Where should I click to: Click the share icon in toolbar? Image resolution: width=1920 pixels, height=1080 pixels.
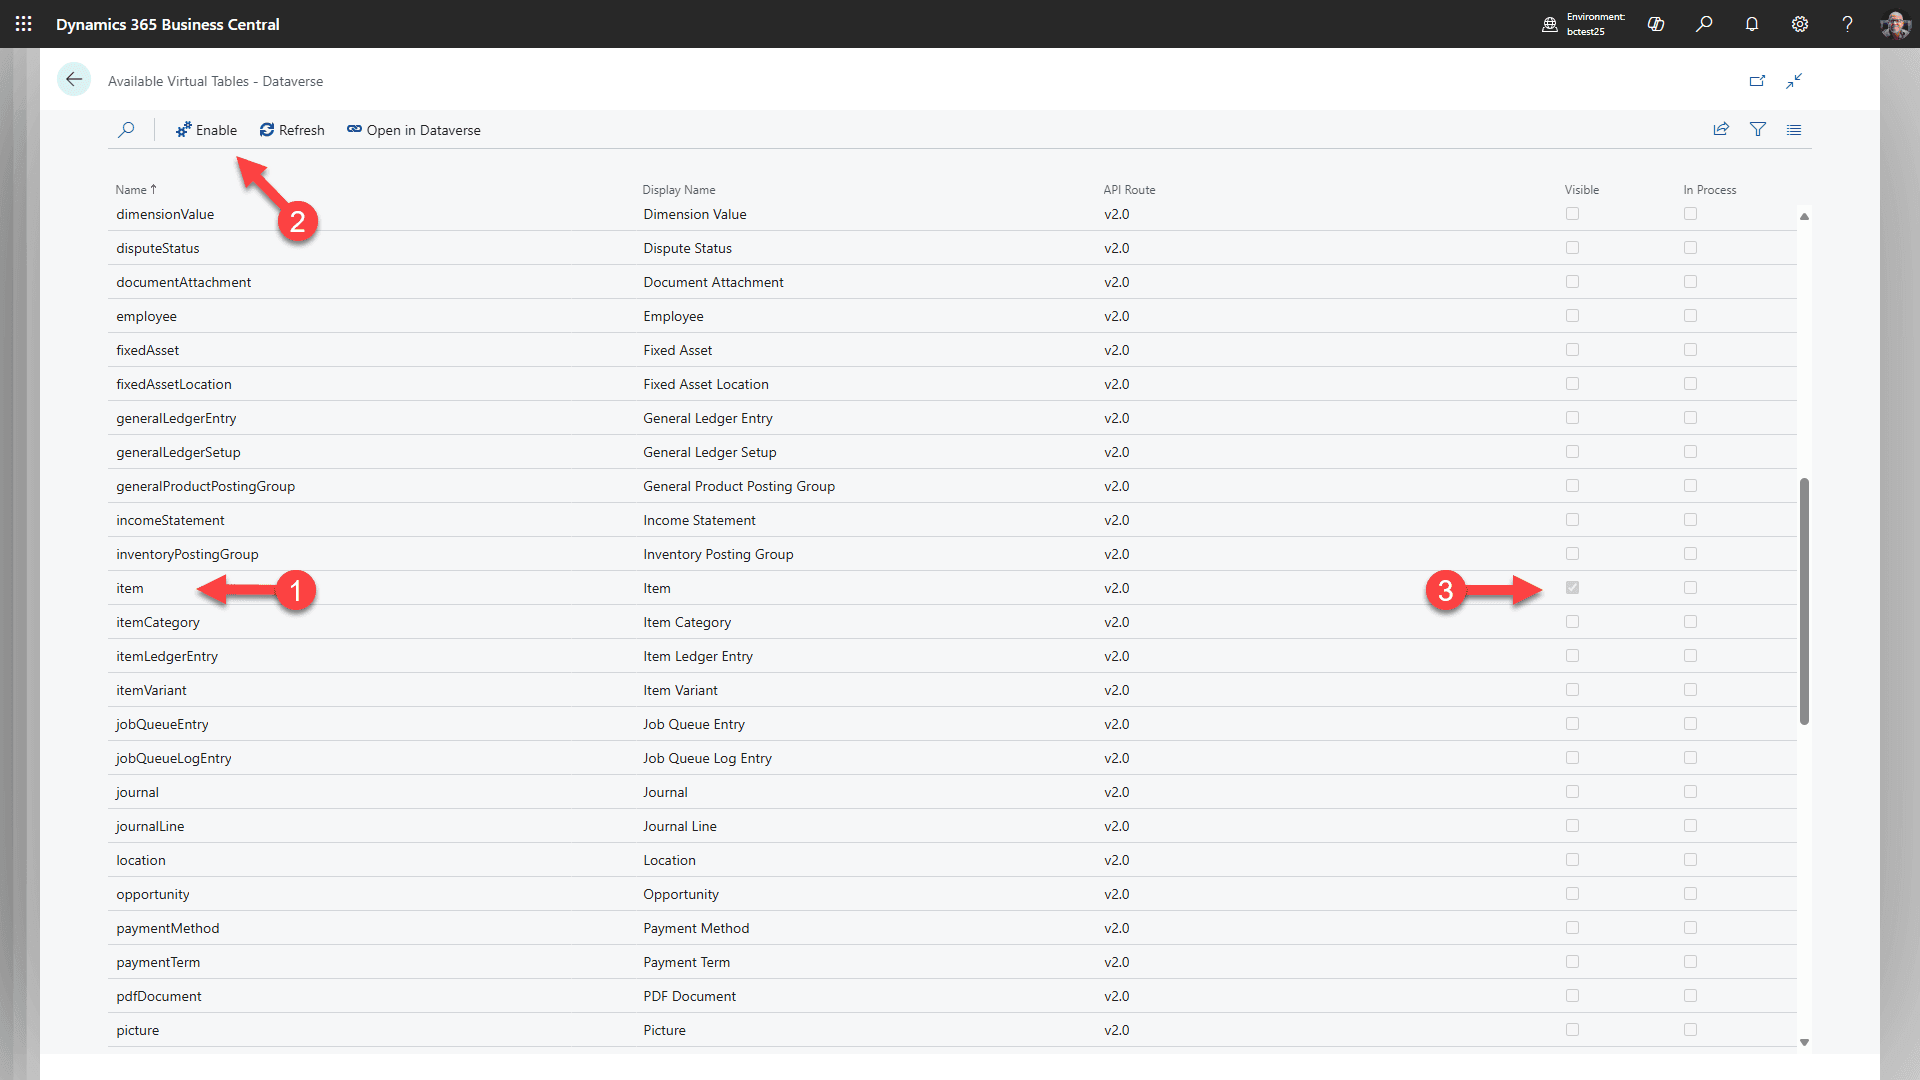tap(1721, 130)
